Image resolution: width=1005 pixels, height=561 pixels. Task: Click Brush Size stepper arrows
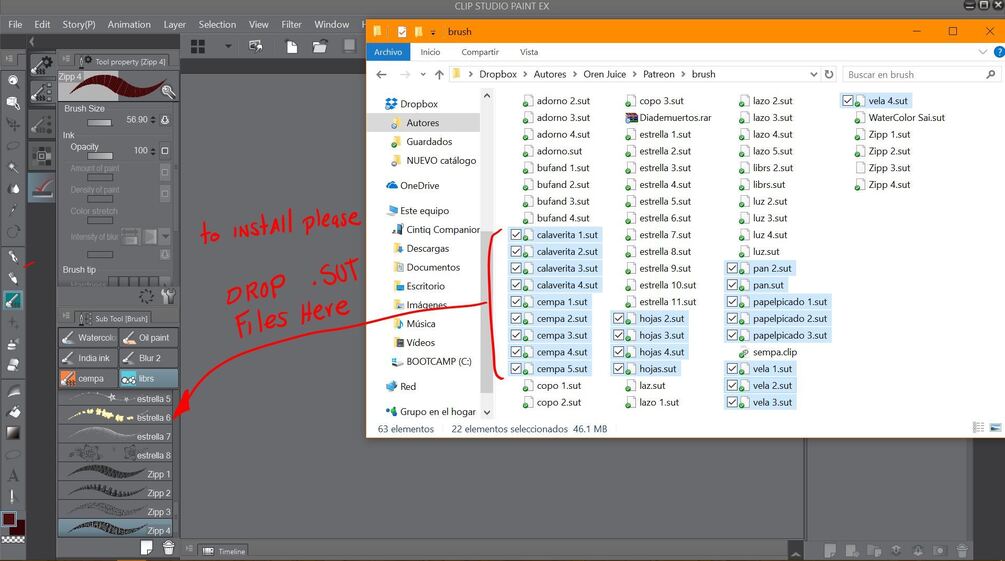click(x=153, y=120)
